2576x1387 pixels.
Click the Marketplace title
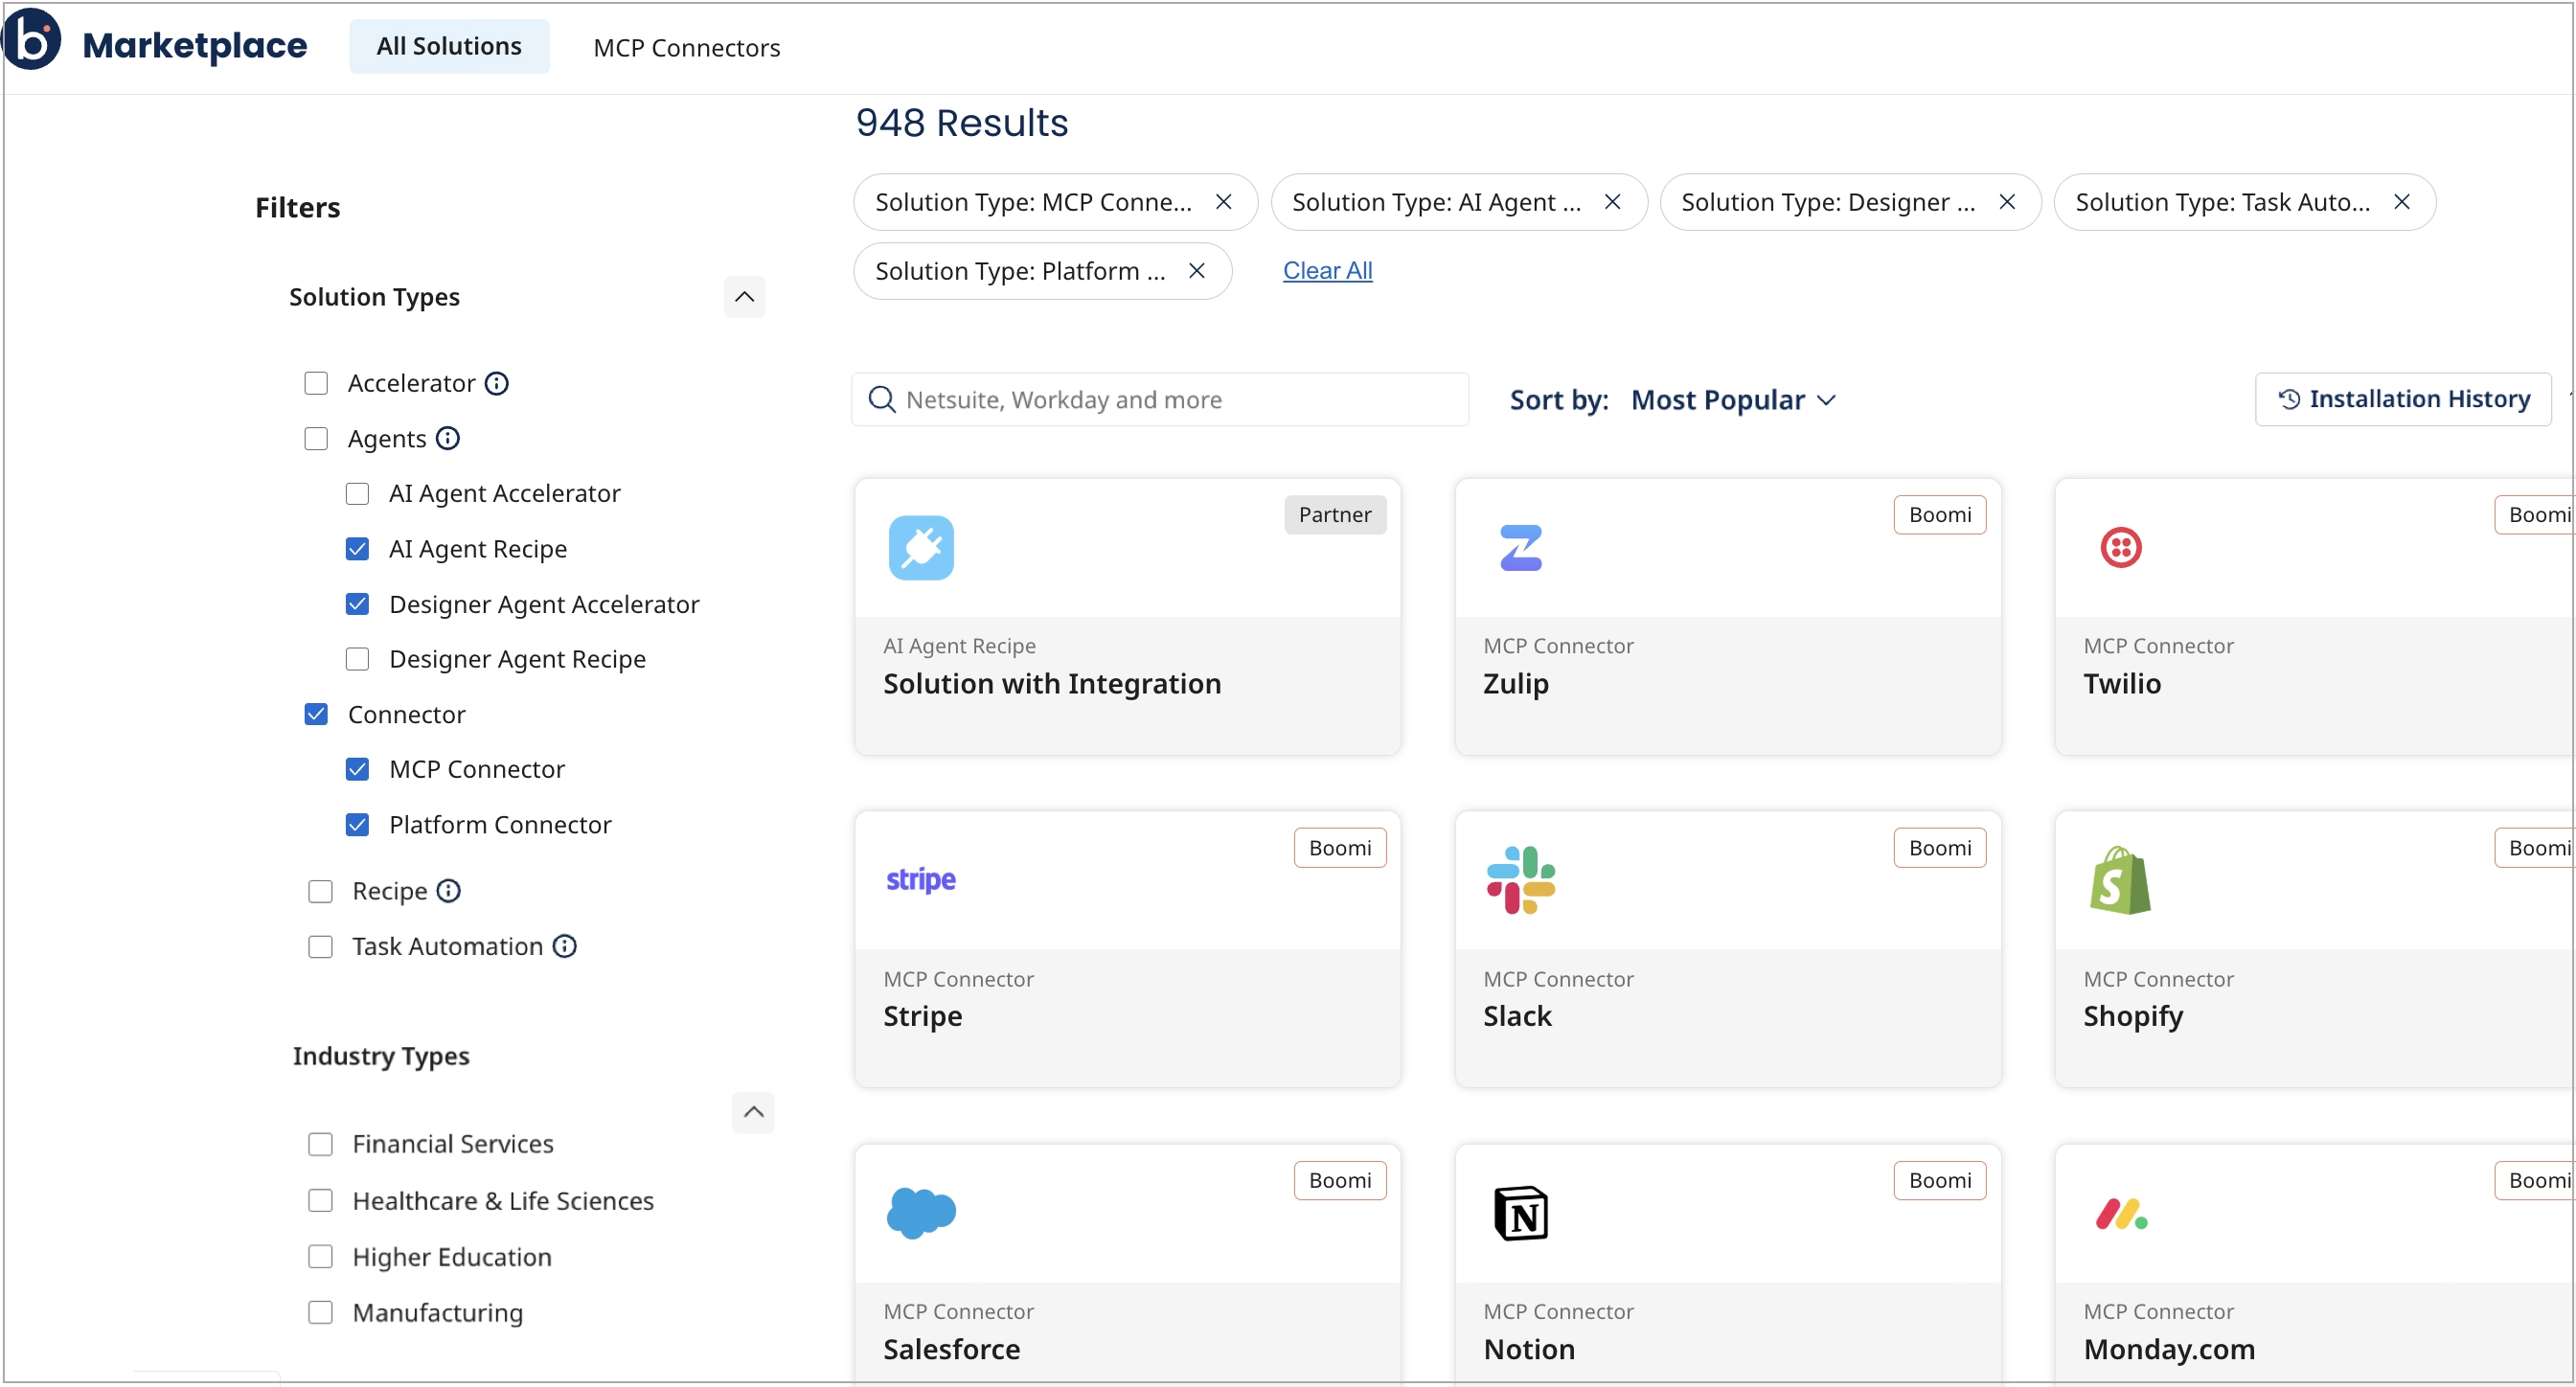pyautogui.click(x=195, y=46)
